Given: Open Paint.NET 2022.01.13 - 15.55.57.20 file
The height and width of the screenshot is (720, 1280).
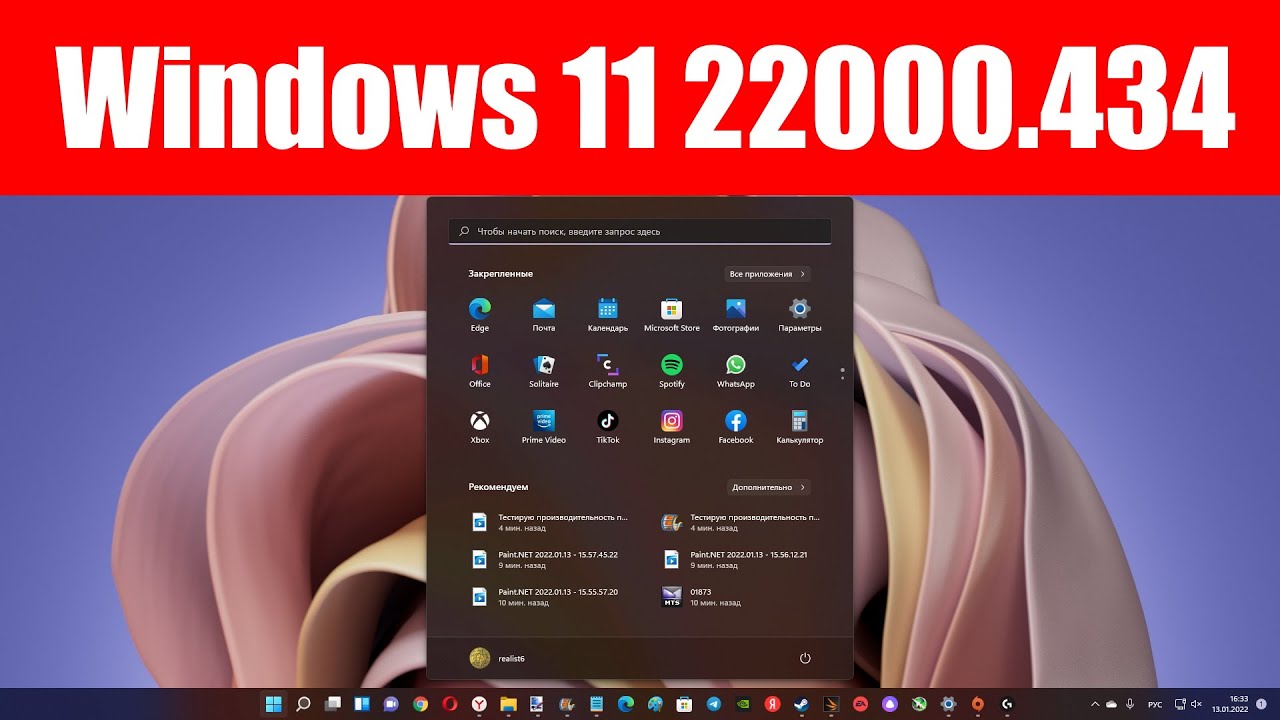Looking at the screenshot, I should [546, 597].
